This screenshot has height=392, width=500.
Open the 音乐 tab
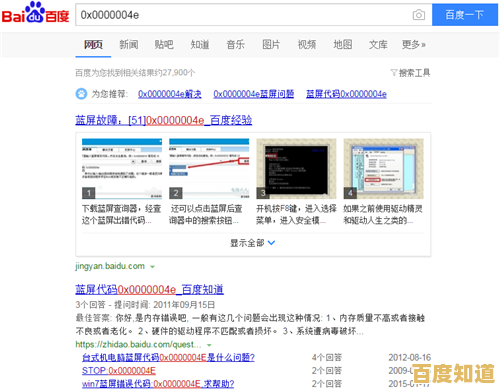tap(235, 44)
